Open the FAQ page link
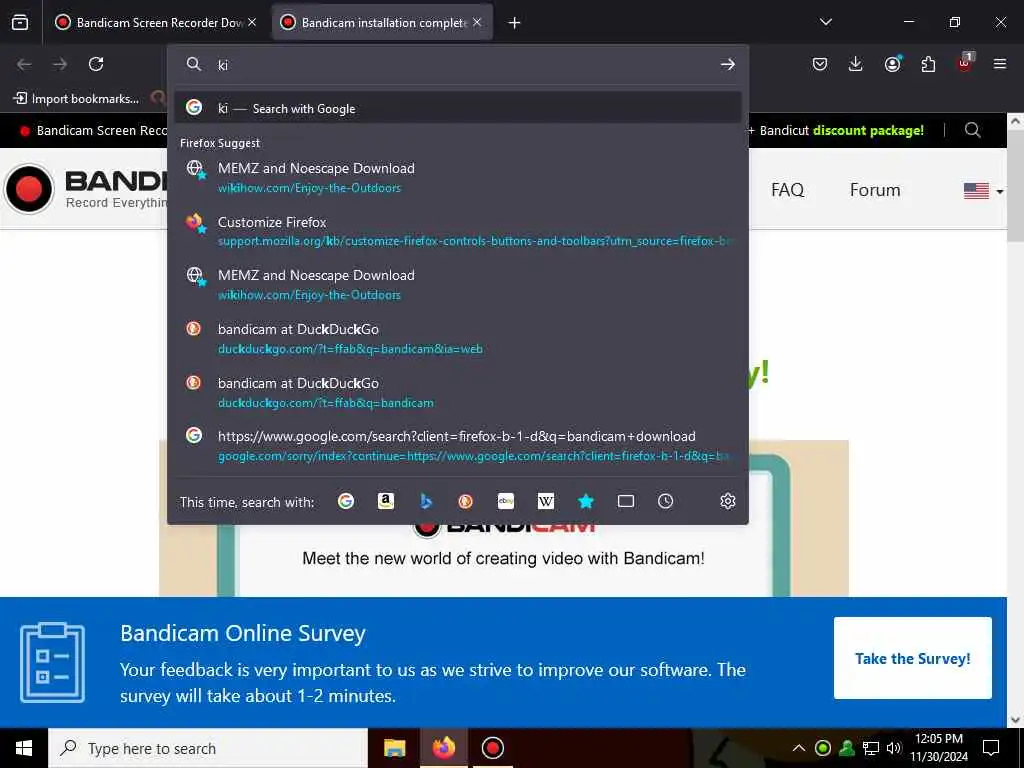1024x768 pixels. (x=788, y=189)
